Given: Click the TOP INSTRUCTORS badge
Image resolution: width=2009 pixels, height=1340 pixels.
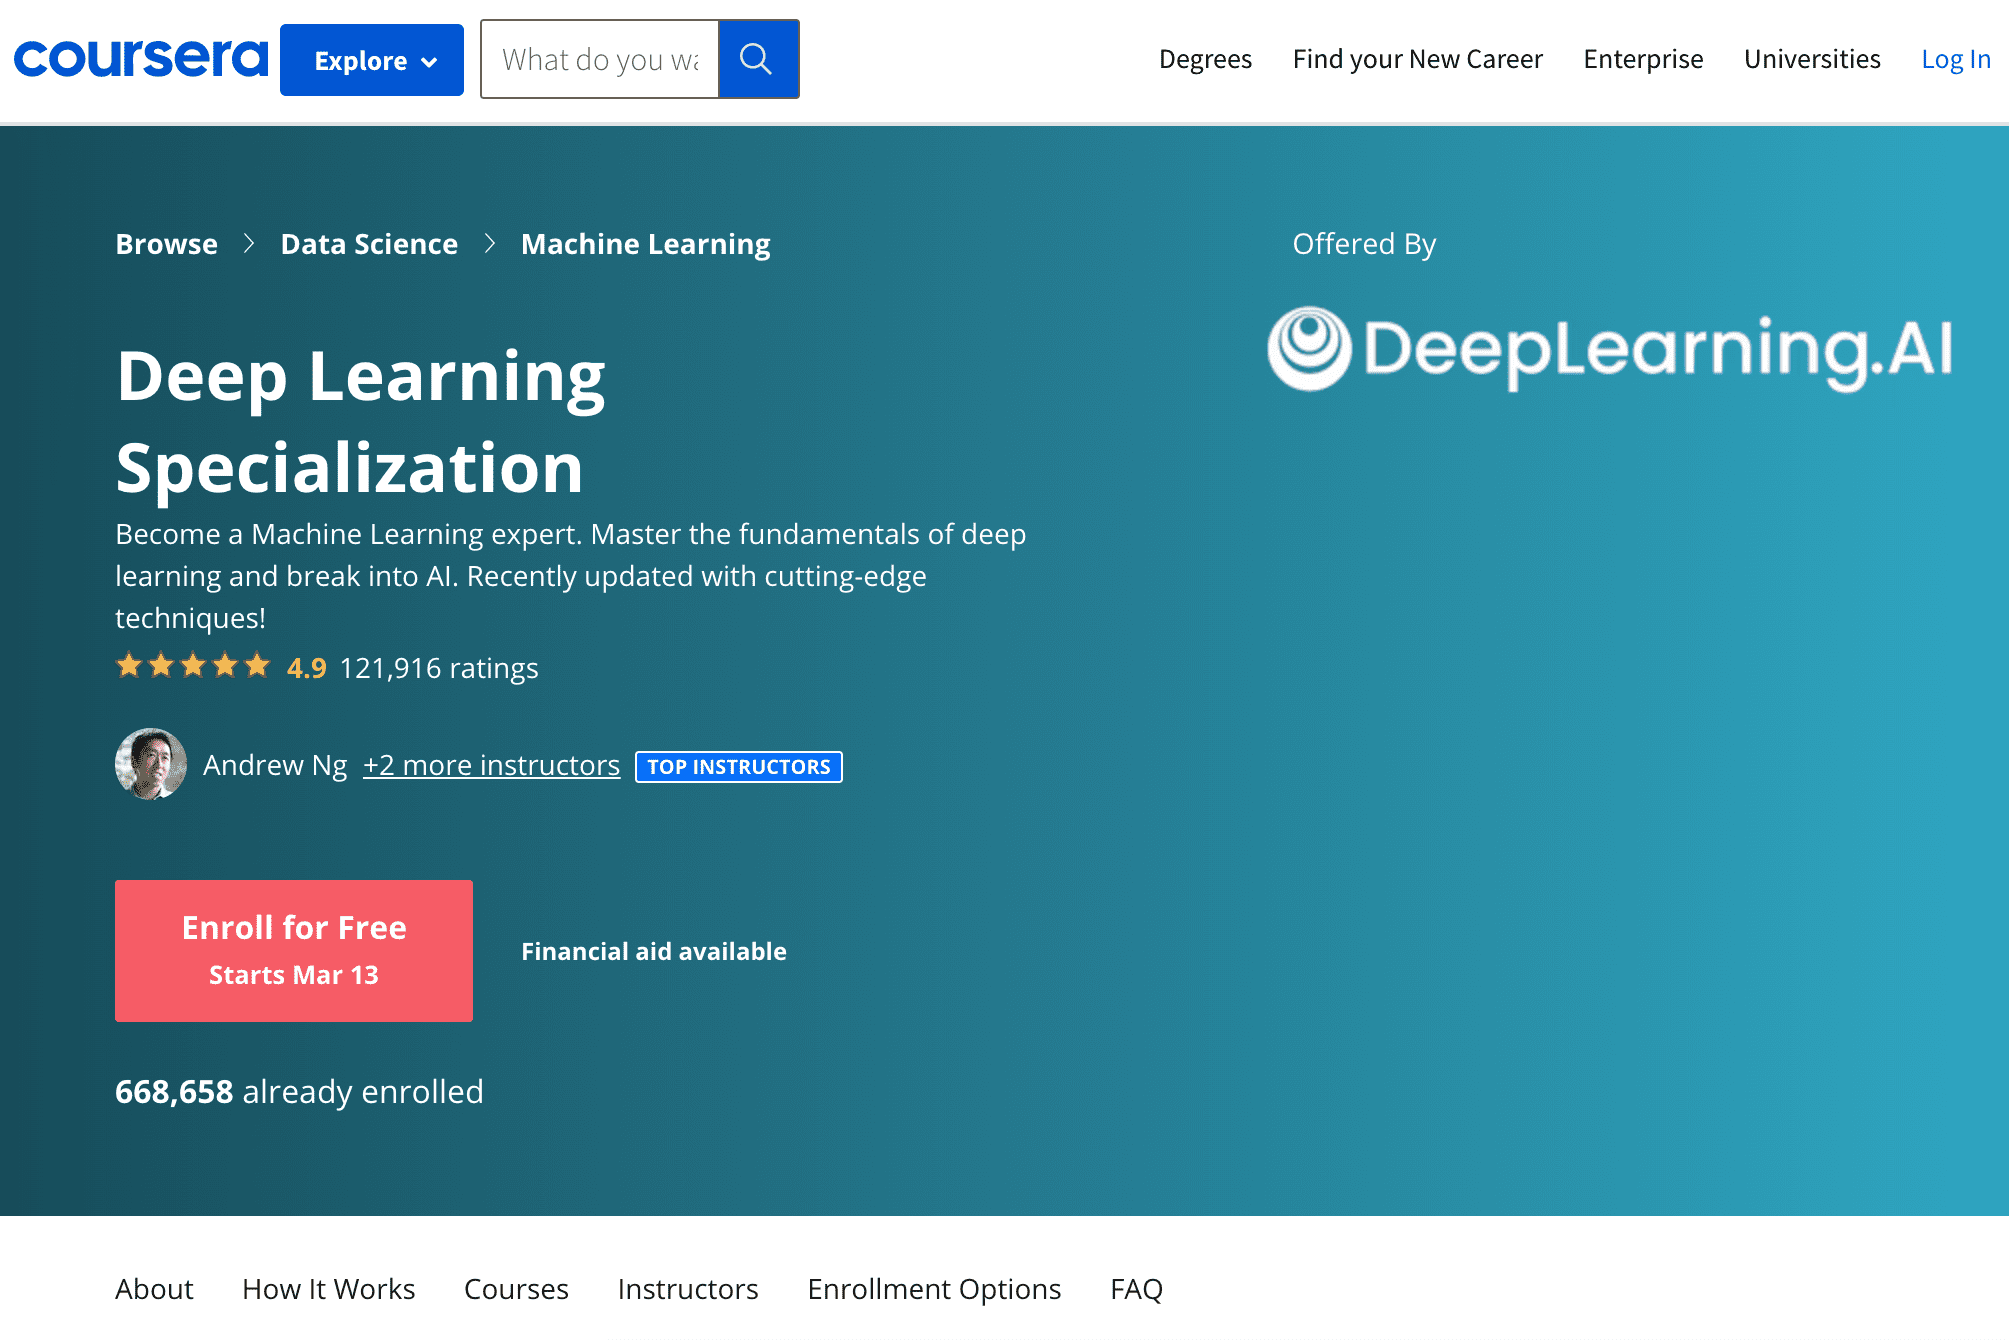Looking at the screenshot, I should (x=738, y=767).
